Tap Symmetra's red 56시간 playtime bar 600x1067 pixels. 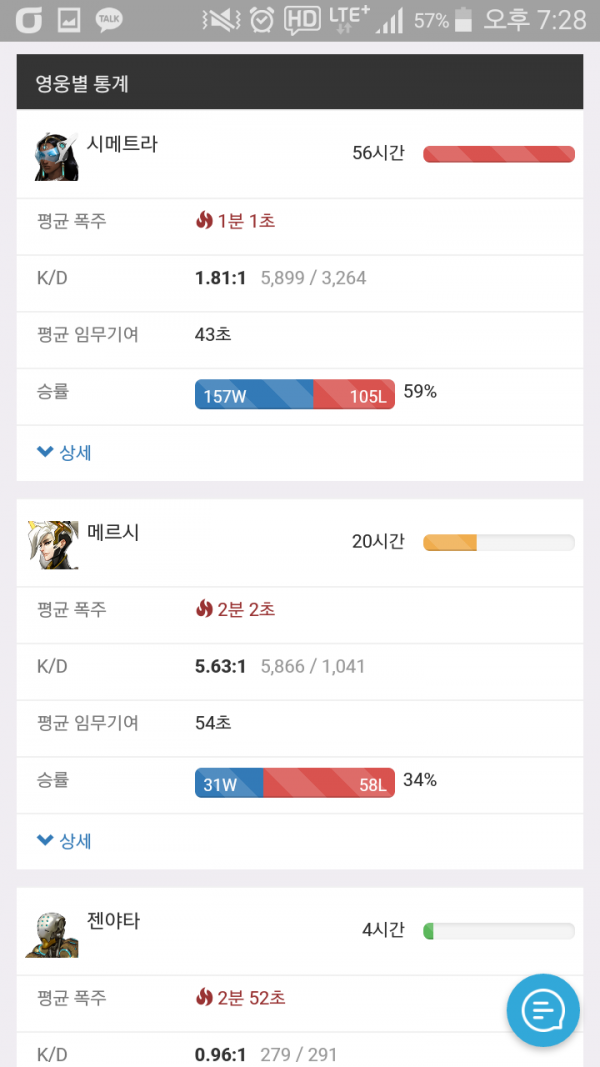[x=499, y=154]
